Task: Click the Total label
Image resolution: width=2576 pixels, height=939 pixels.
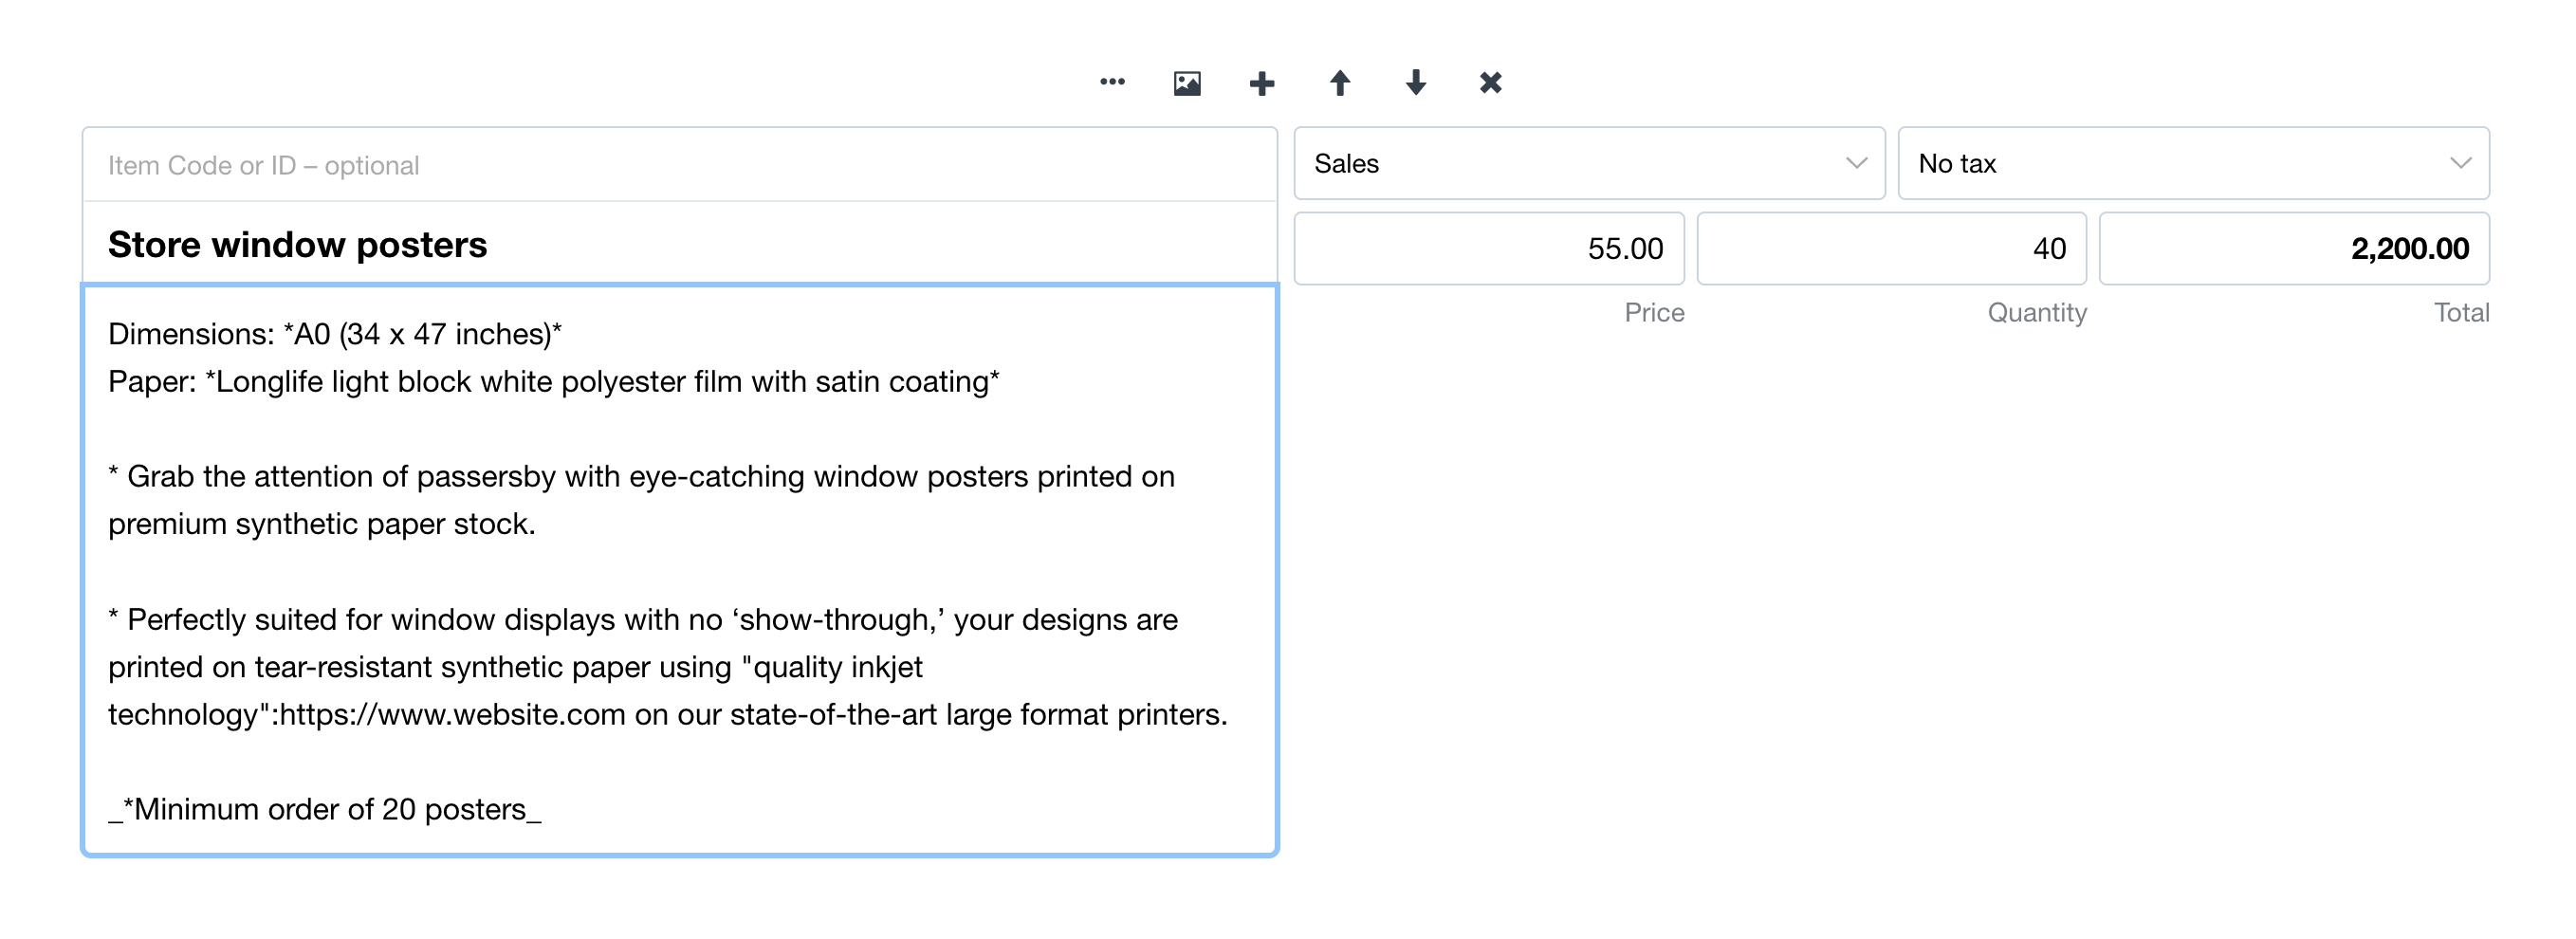Action: pos(2461,313)
